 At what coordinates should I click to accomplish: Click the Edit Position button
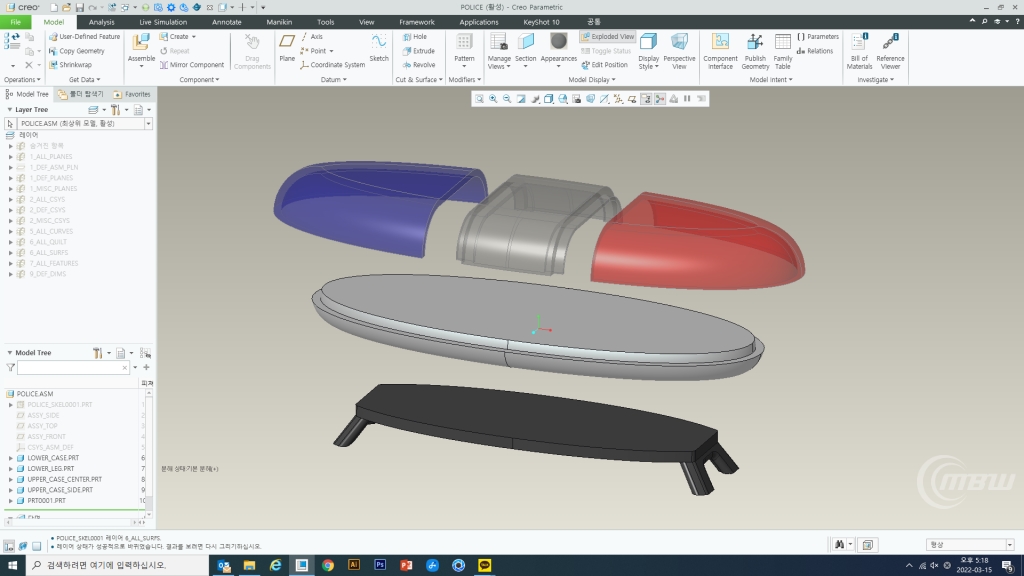tap(604, 65)
